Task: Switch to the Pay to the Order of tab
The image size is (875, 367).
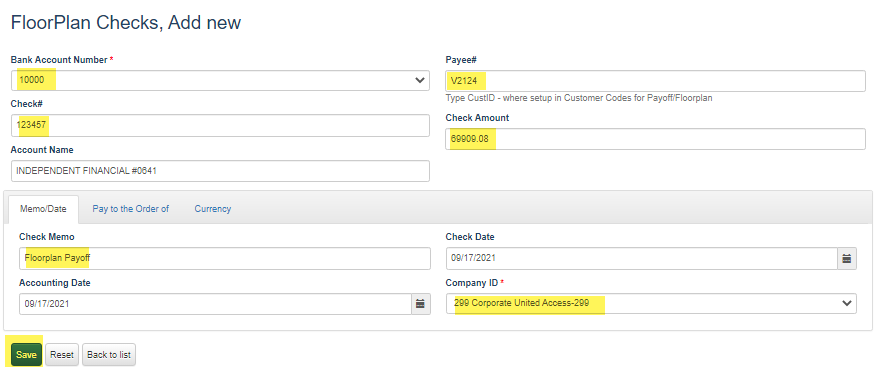Action: coord(131,209)
